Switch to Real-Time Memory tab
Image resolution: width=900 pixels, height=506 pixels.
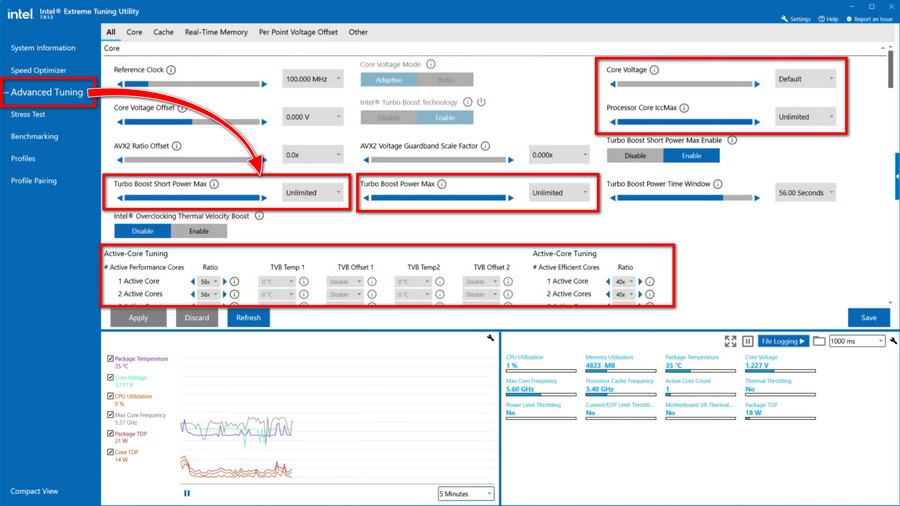tap(216, 32)
